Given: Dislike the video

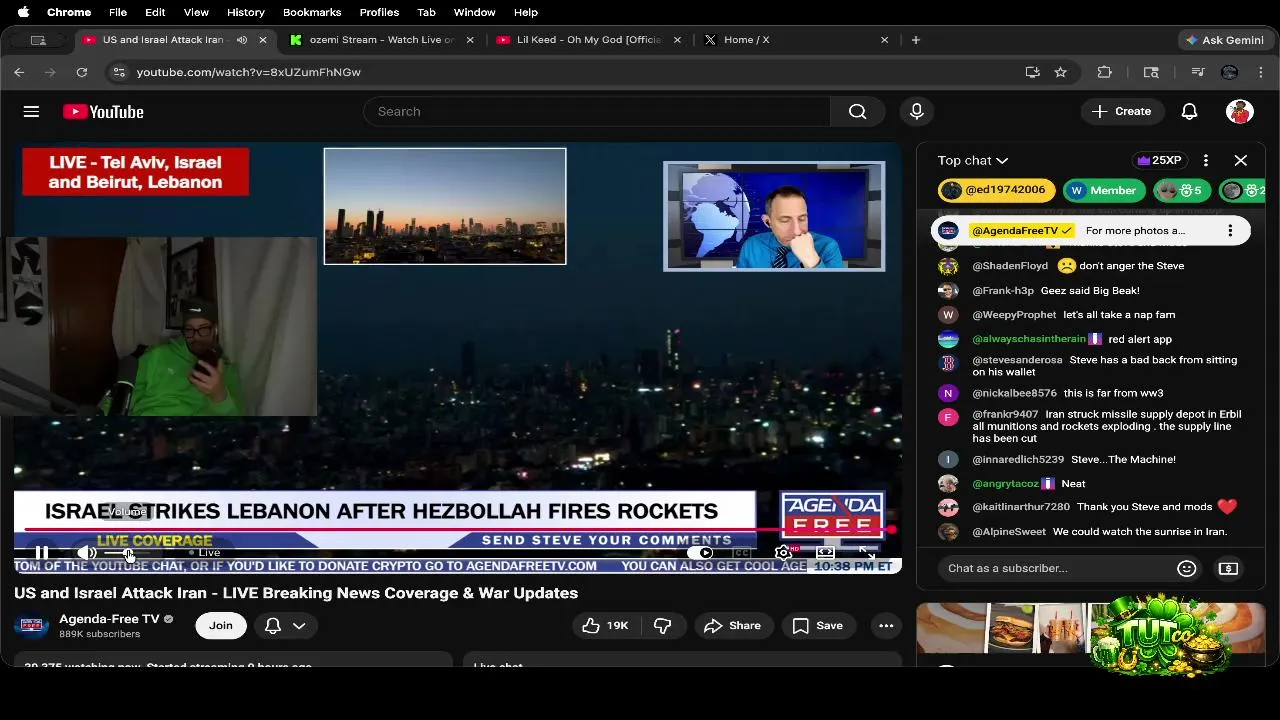Looking at the screenshot, I should [663, 625].
